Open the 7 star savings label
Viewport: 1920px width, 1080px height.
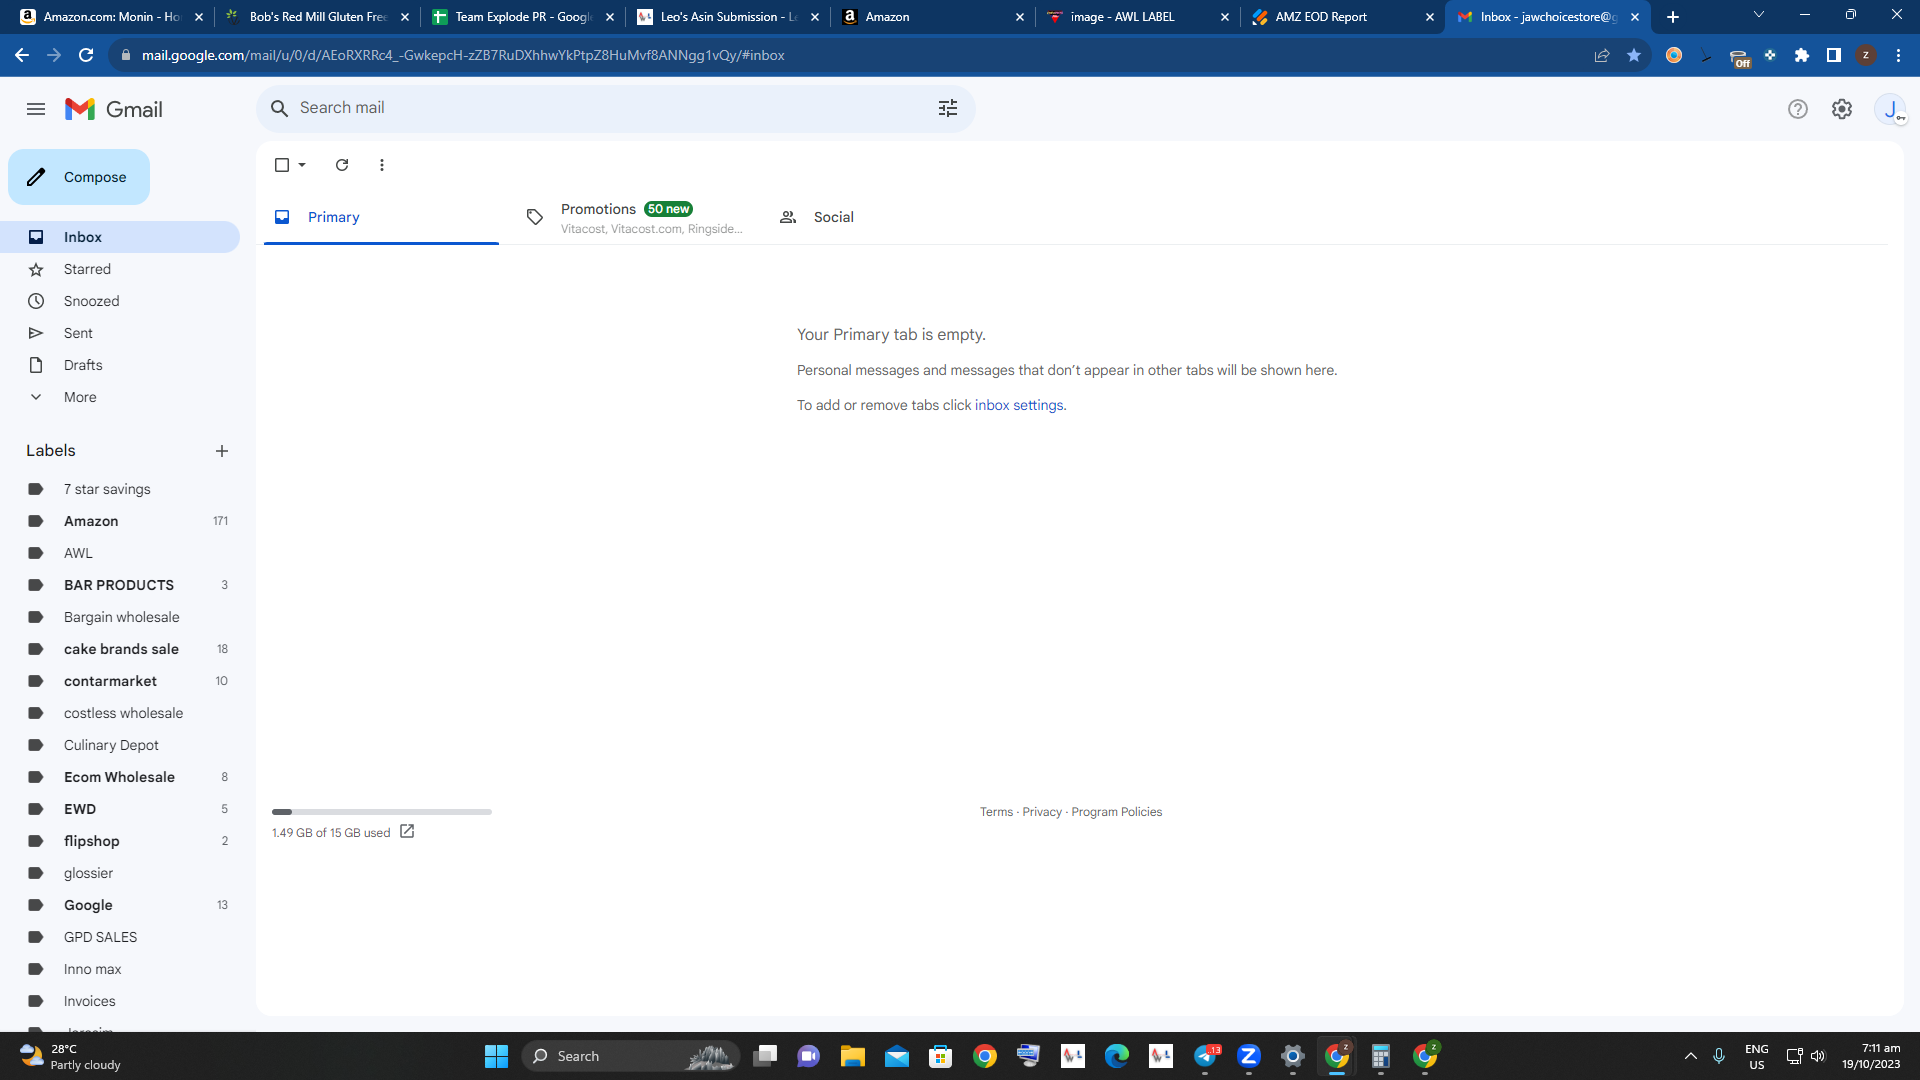pos(120,489)
